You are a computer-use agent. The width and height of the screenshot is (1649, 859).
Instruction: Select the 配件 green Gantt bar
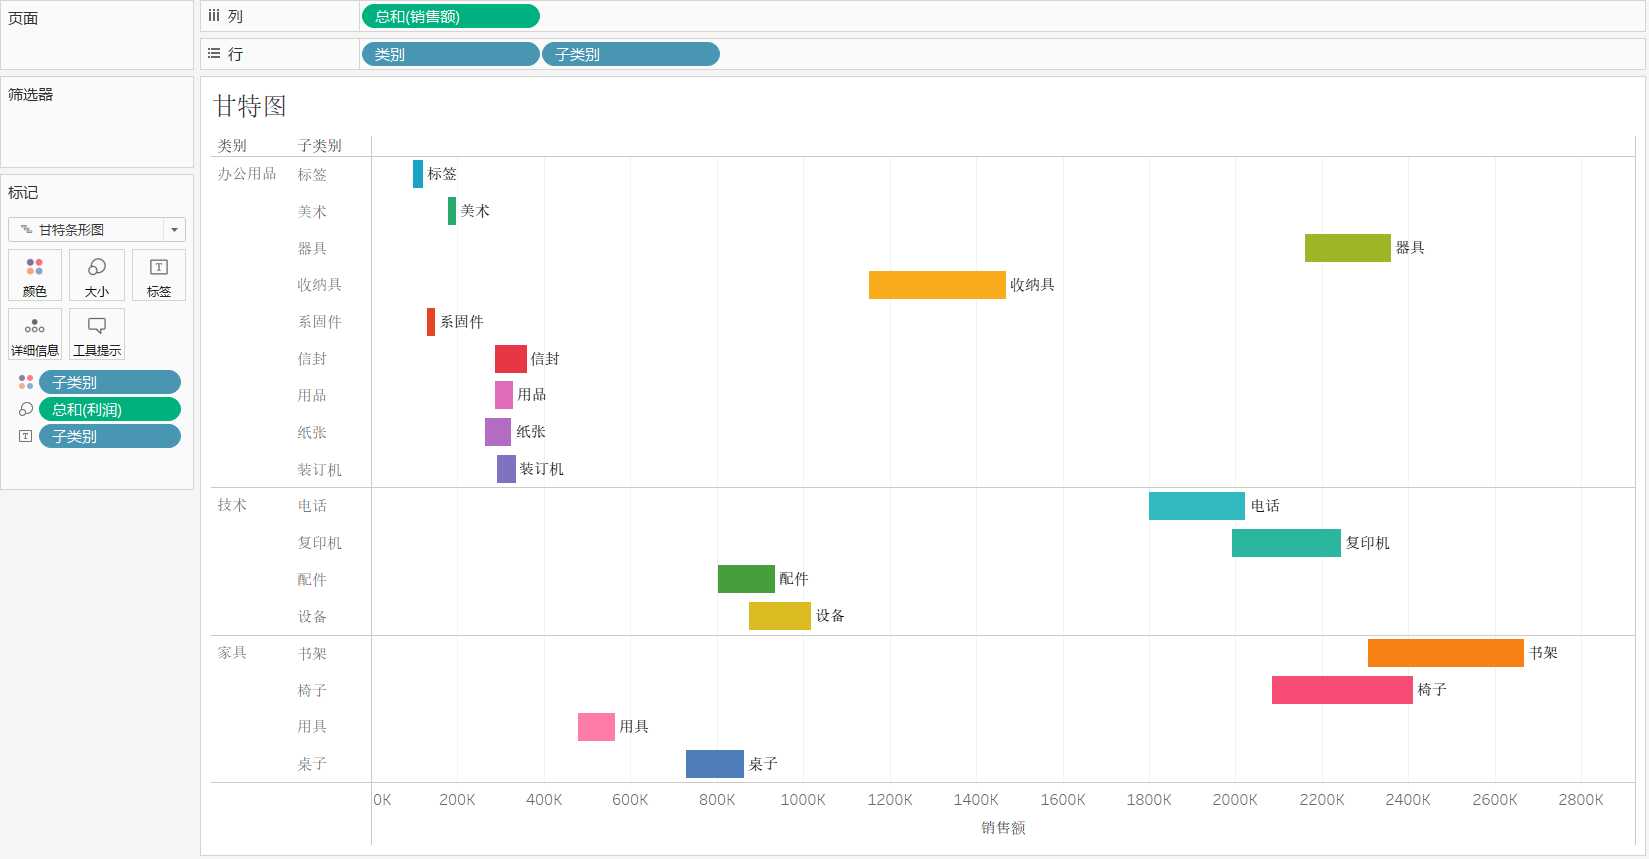pos(746,579)
